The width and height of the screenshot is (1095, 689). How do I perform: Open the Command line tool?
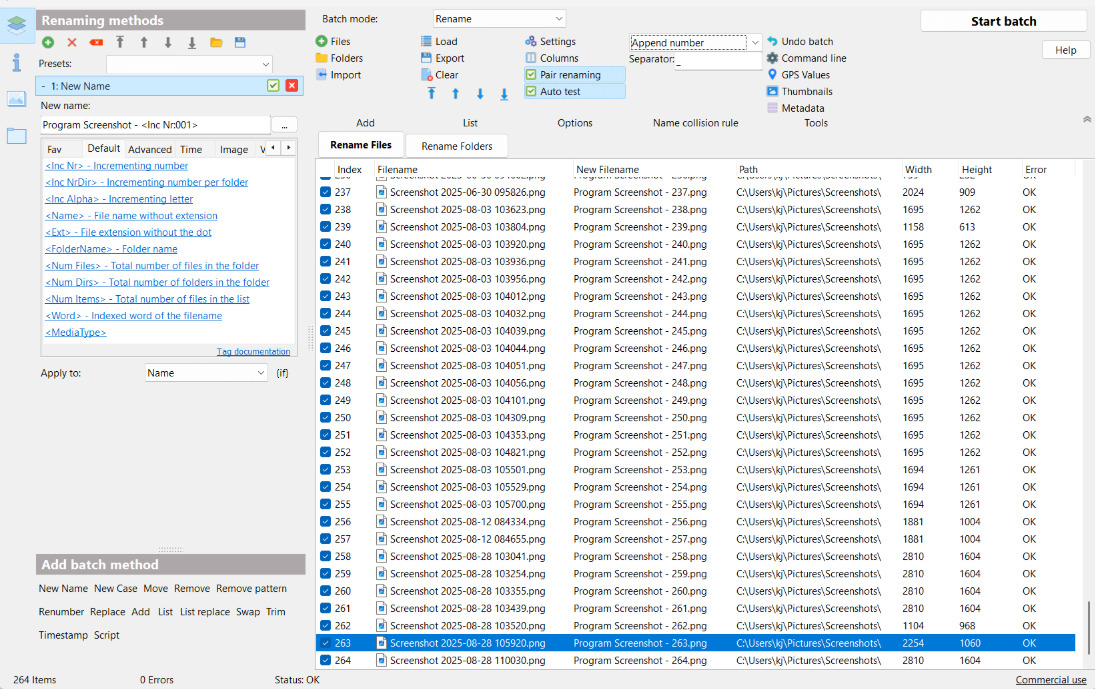point(813,58)
